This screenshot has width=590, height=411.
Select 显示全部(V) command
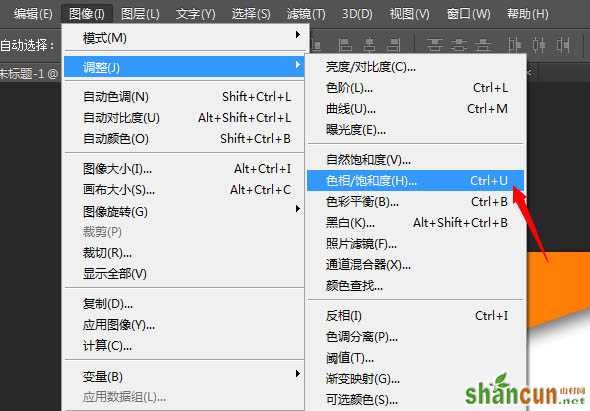click(184, 274)
